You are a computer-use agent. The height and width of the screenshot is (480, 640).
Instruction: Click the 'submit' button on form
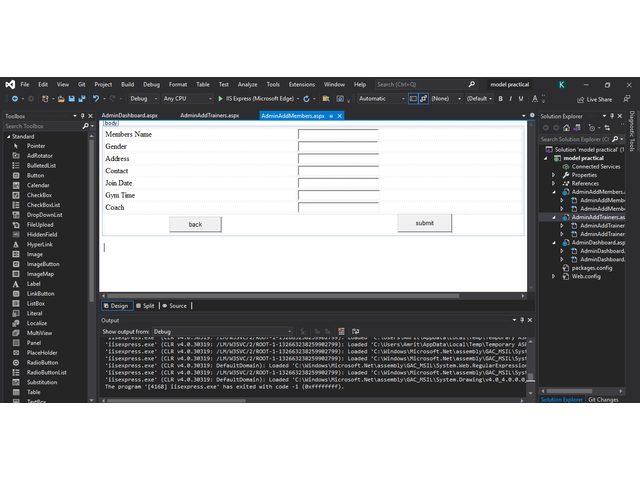[424, 223]
